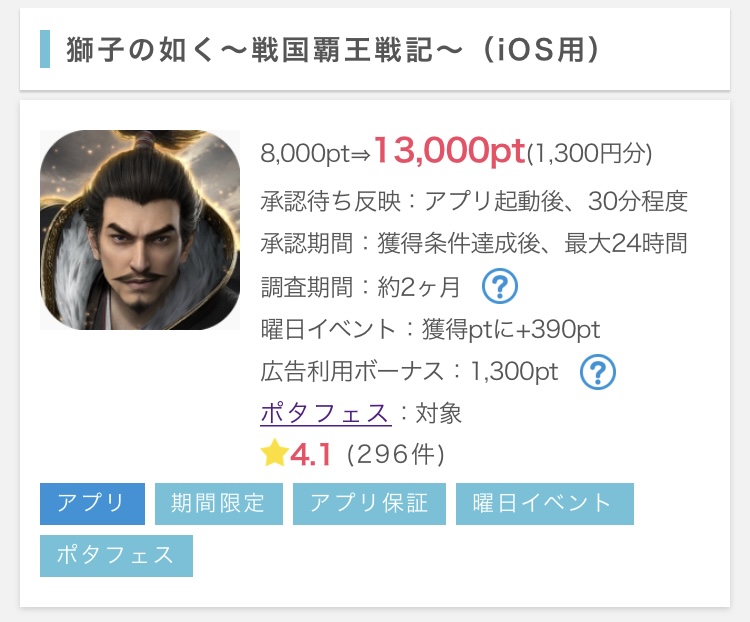750x622 pixels.
Task: Click the (296件) review count
Action: click(396, 455)
